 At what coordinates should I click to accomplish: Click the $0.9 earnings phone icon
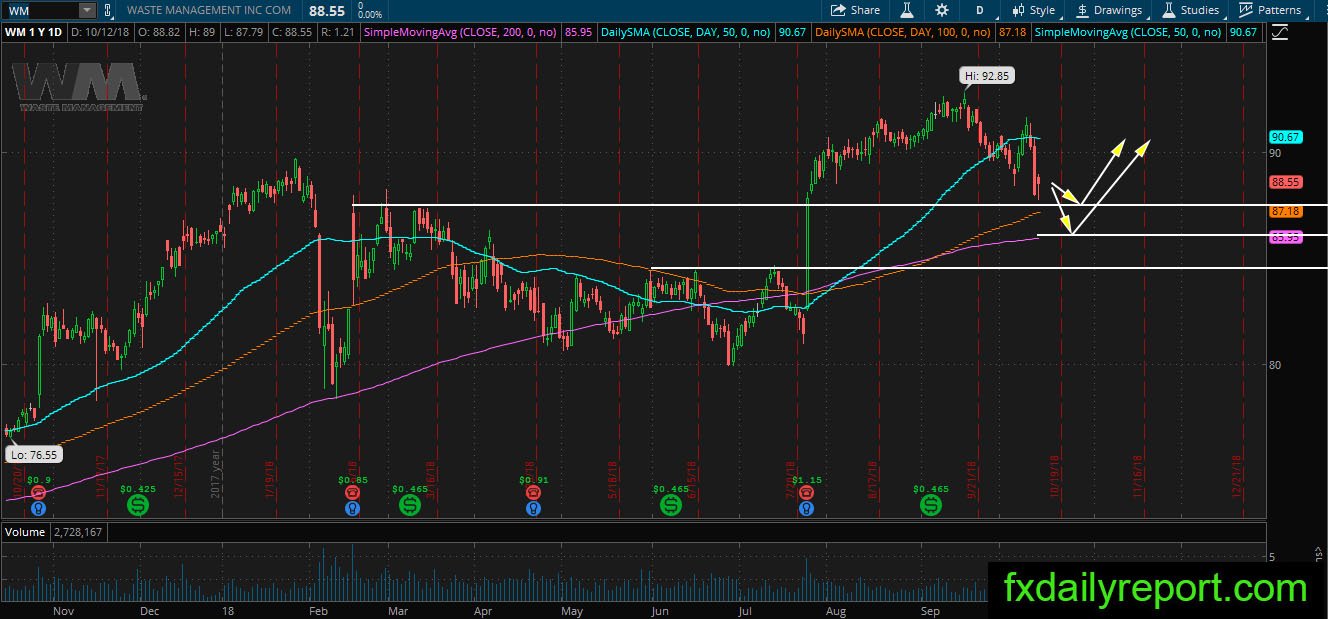tap(39, 493)
